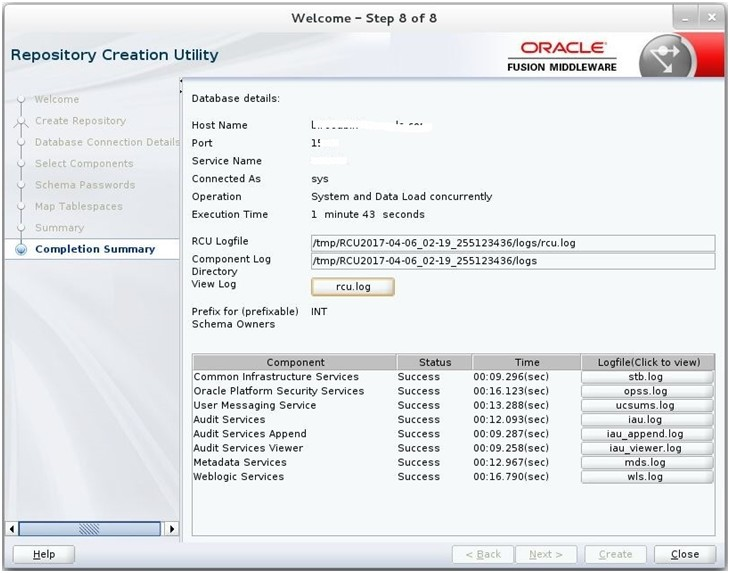730x573 pixels.
Task: Select the Select Components step
Action: pos(84,163)
